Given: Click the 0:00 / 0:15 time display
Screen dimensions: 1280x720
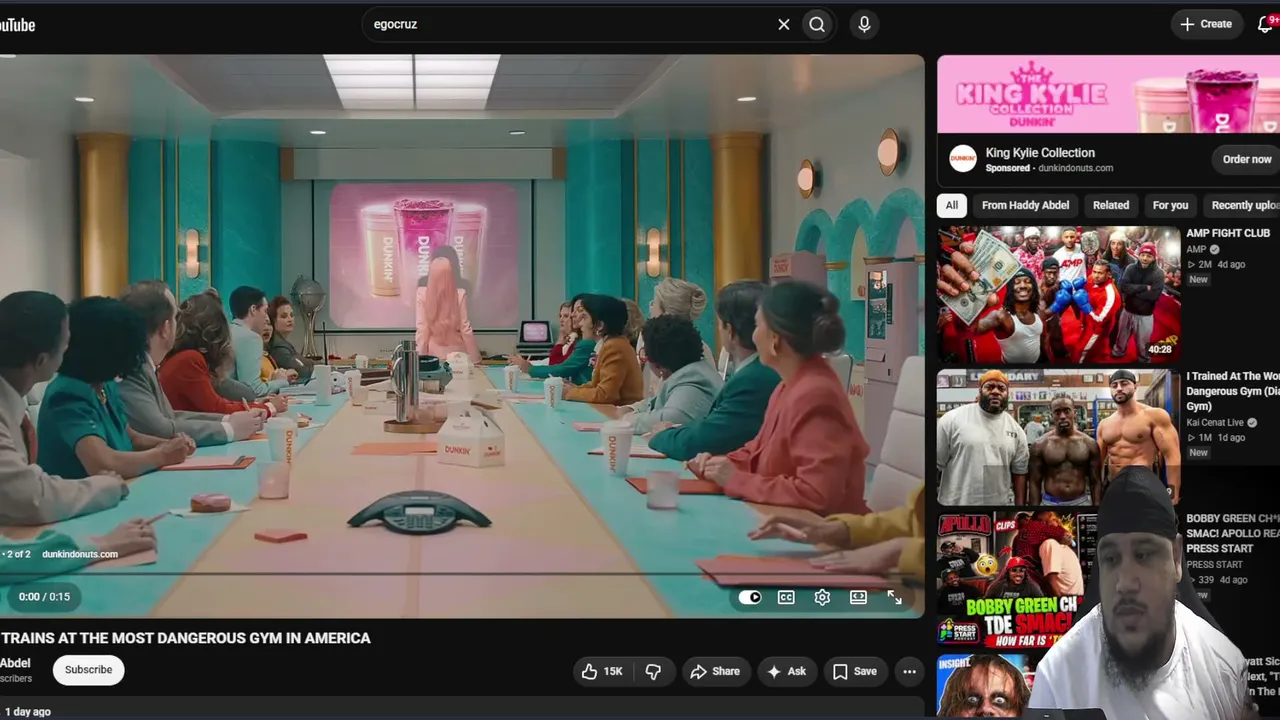Looking at the screenshot, I should pyautogui.click(x=44, y=597).
